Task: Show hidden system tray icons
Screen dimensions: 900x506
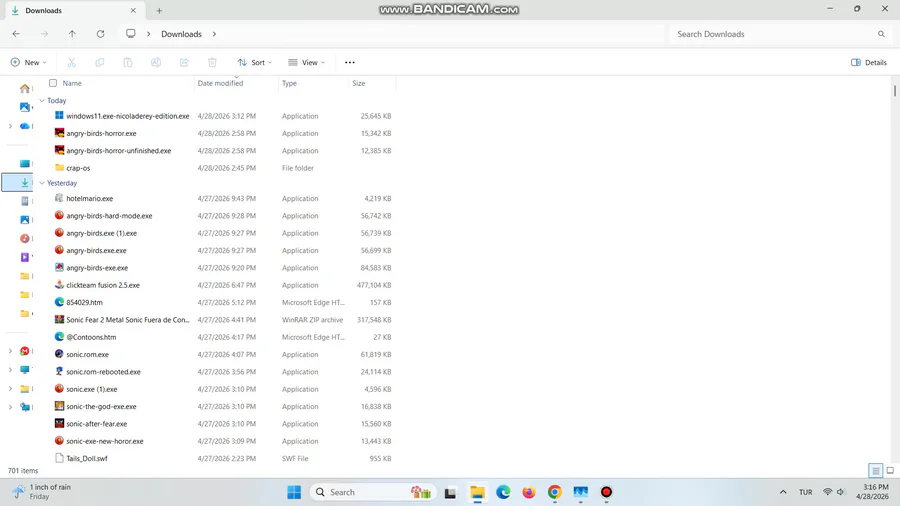Action: 783,492
